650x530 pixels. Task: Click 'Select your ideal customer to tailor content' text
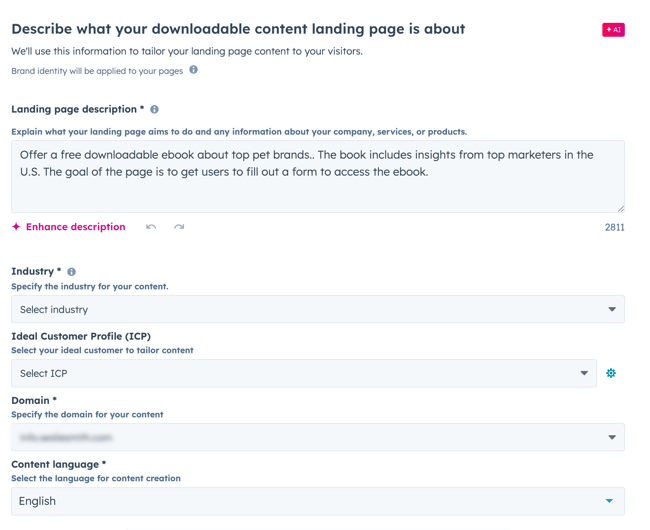coord(102,350)
